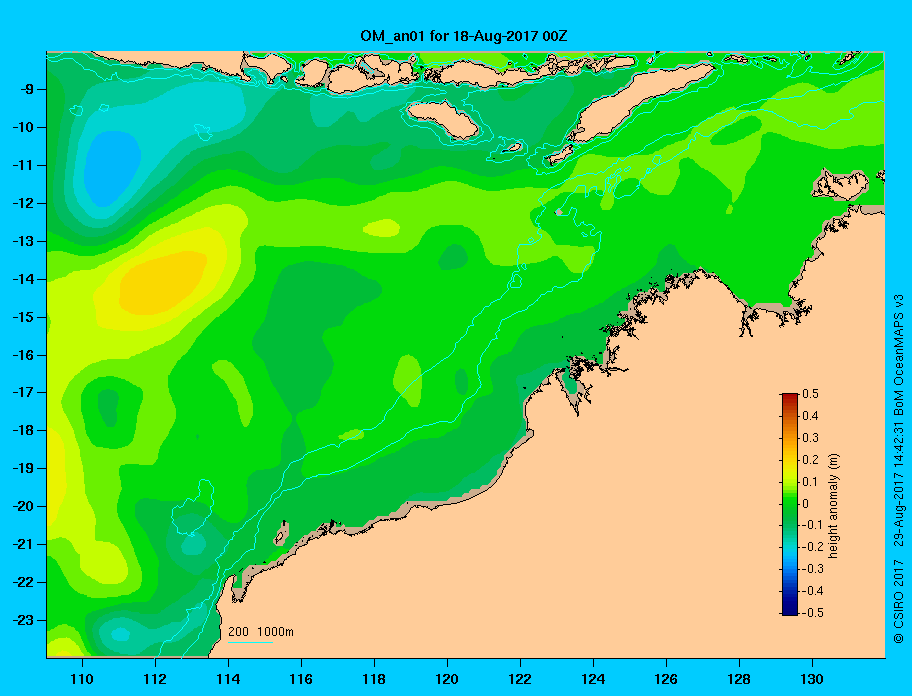The height and width of the screenshot is (696, 912).
Task: Click the blue negative anomaly eddy near -11
Action: (112, 169)
